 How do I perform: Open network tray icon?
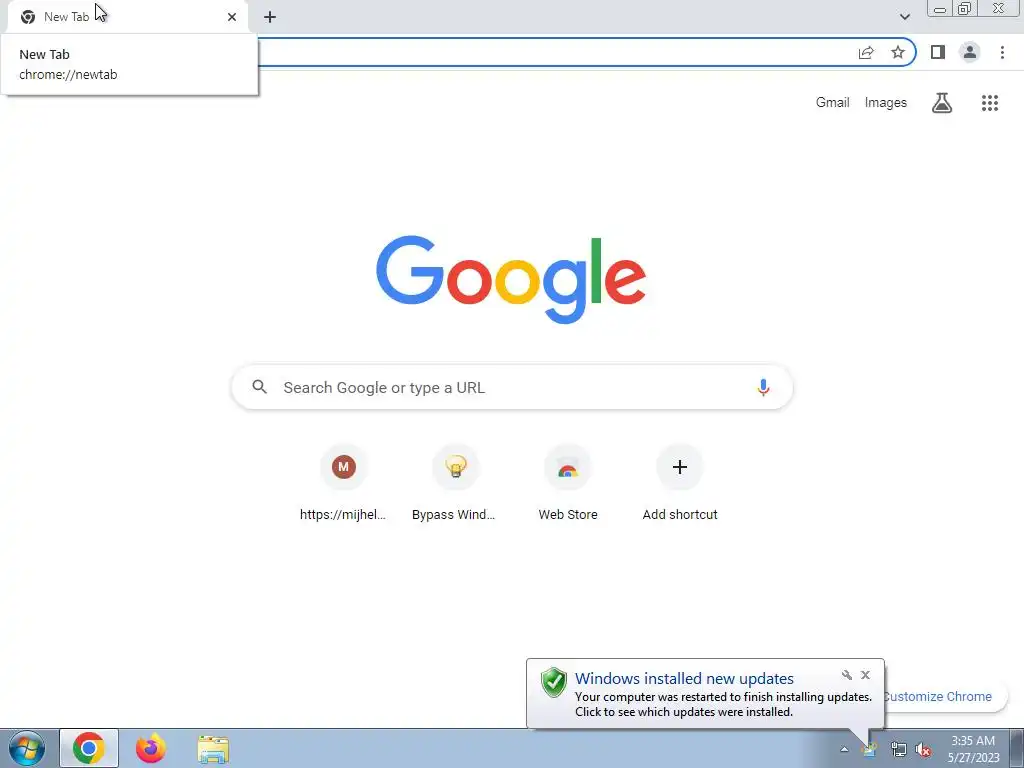click(898, 750)
